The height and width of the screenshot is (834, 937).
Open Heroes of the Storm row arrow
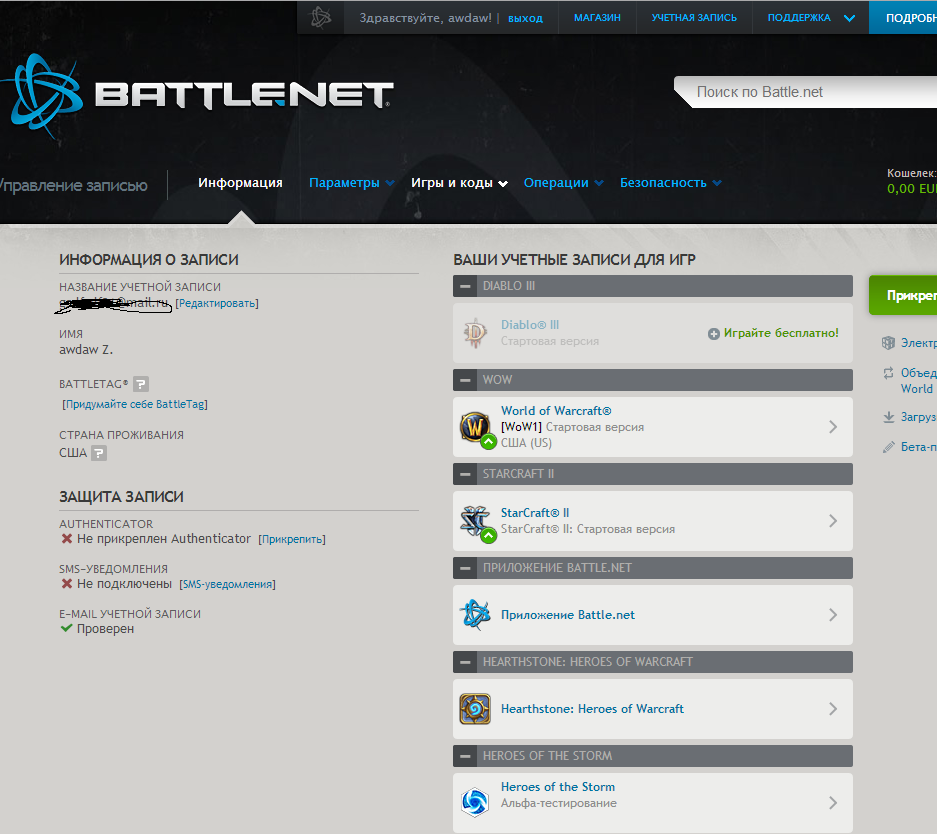point(833,802)
